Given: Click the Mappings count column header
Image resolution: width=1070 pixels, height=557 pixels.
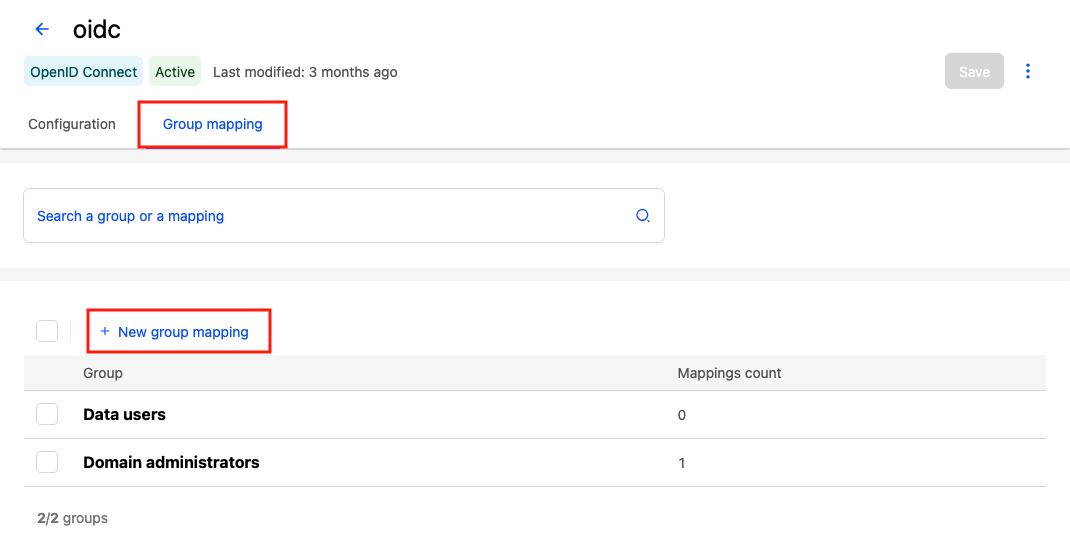Looking at the screenshot, I should pyautogui.click(x=729, y=373).
